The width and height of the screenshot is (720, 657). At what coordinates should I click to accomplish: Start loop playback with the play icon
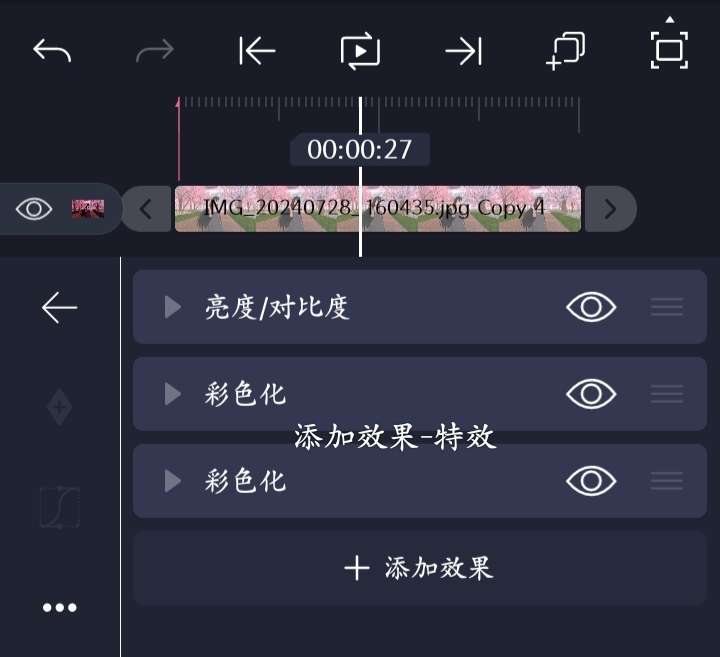click(x=360, y=51)
